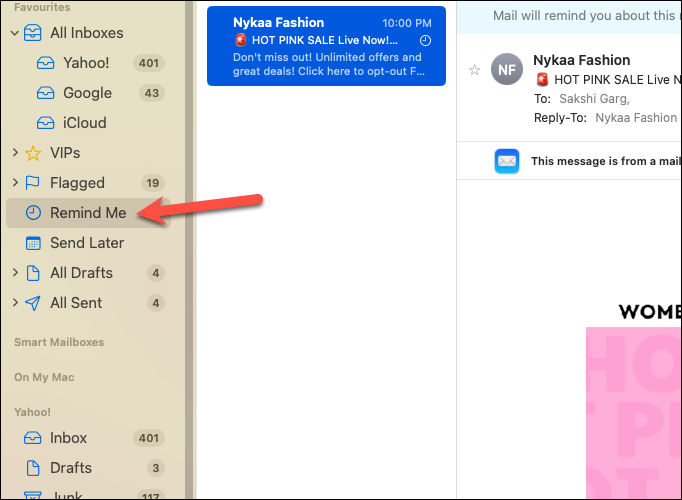This screenshot has width=682, height=500.
Task: Click the Nykaa Fashion sender name in header
Action: [x=582, y=60]
